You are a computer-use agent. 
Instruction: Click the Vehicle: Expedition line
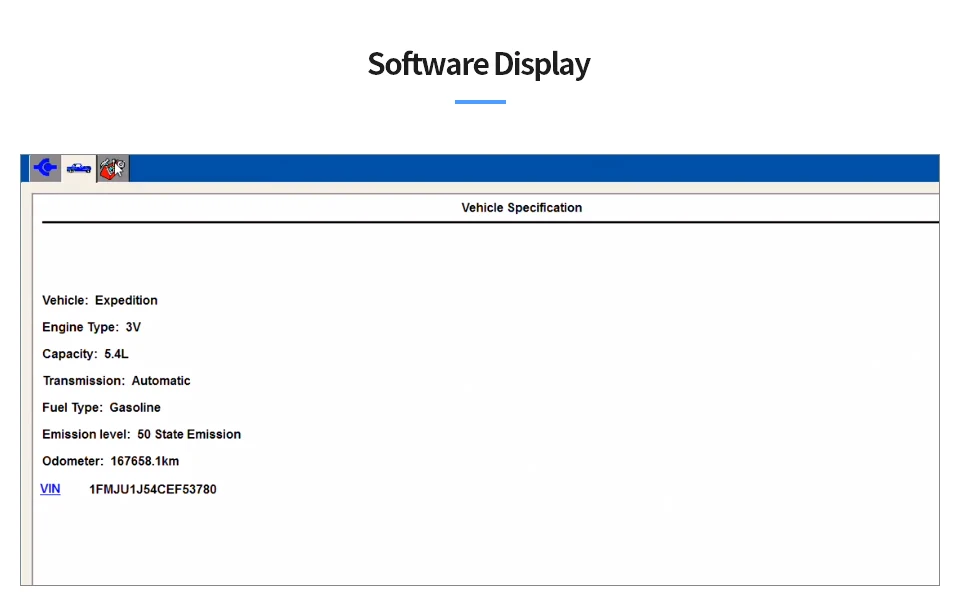(x=100, y=300)
